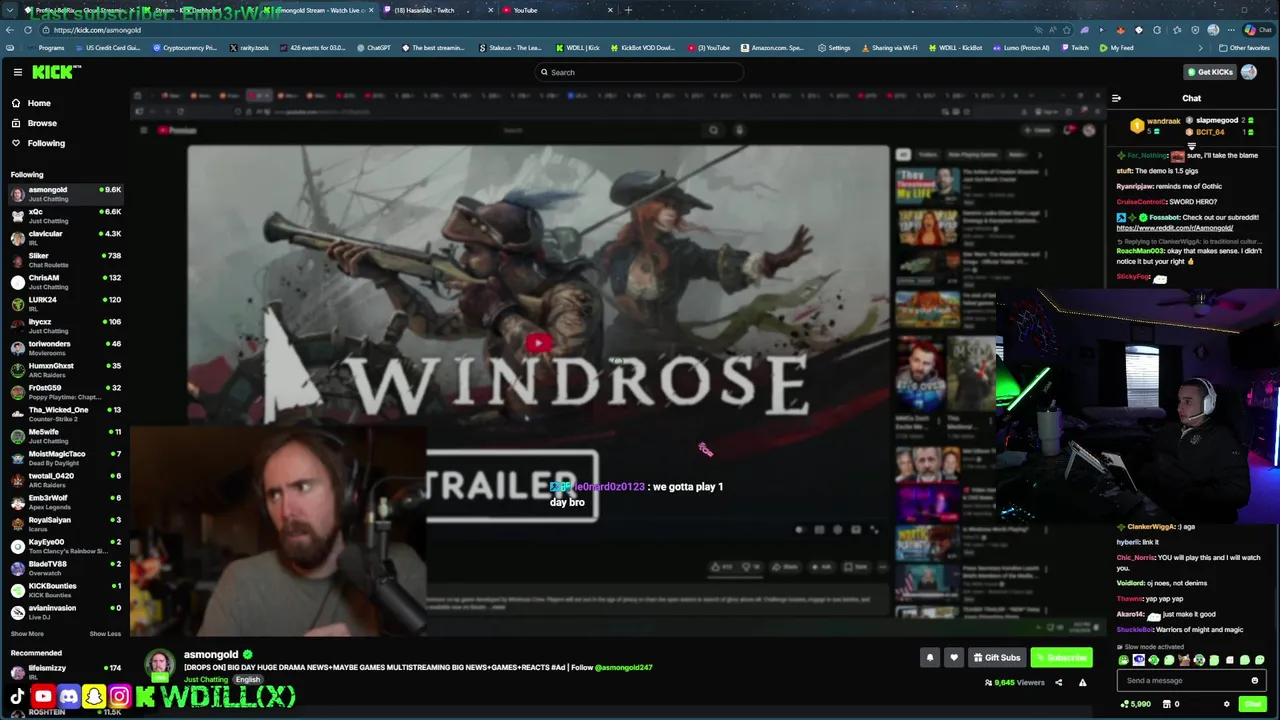This screenshot has width=1280, height=720.
Task: Open KICKBounties channel in following list
Action: [x=65, y=590]
